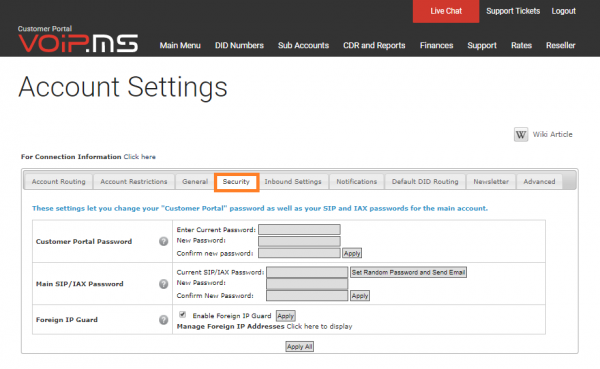Click help icon for Main SIP/IAX Password
The width and height of the screenshot is (600, 369).
(163, 284)
